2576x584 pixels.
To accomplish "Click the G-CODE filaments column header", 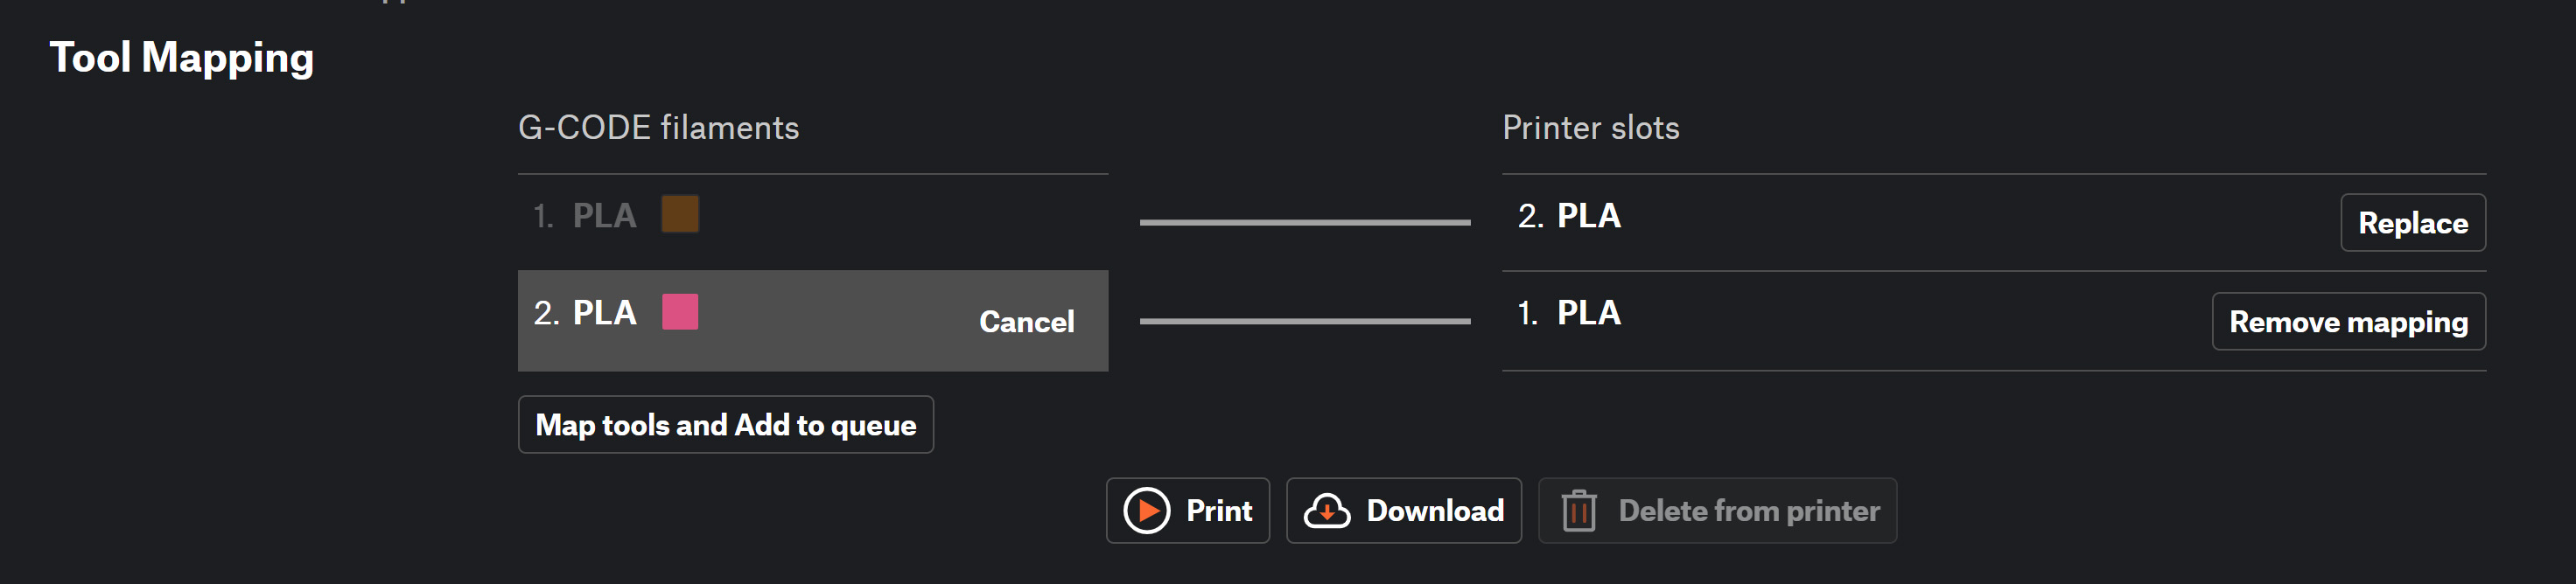I will point(658,128).
